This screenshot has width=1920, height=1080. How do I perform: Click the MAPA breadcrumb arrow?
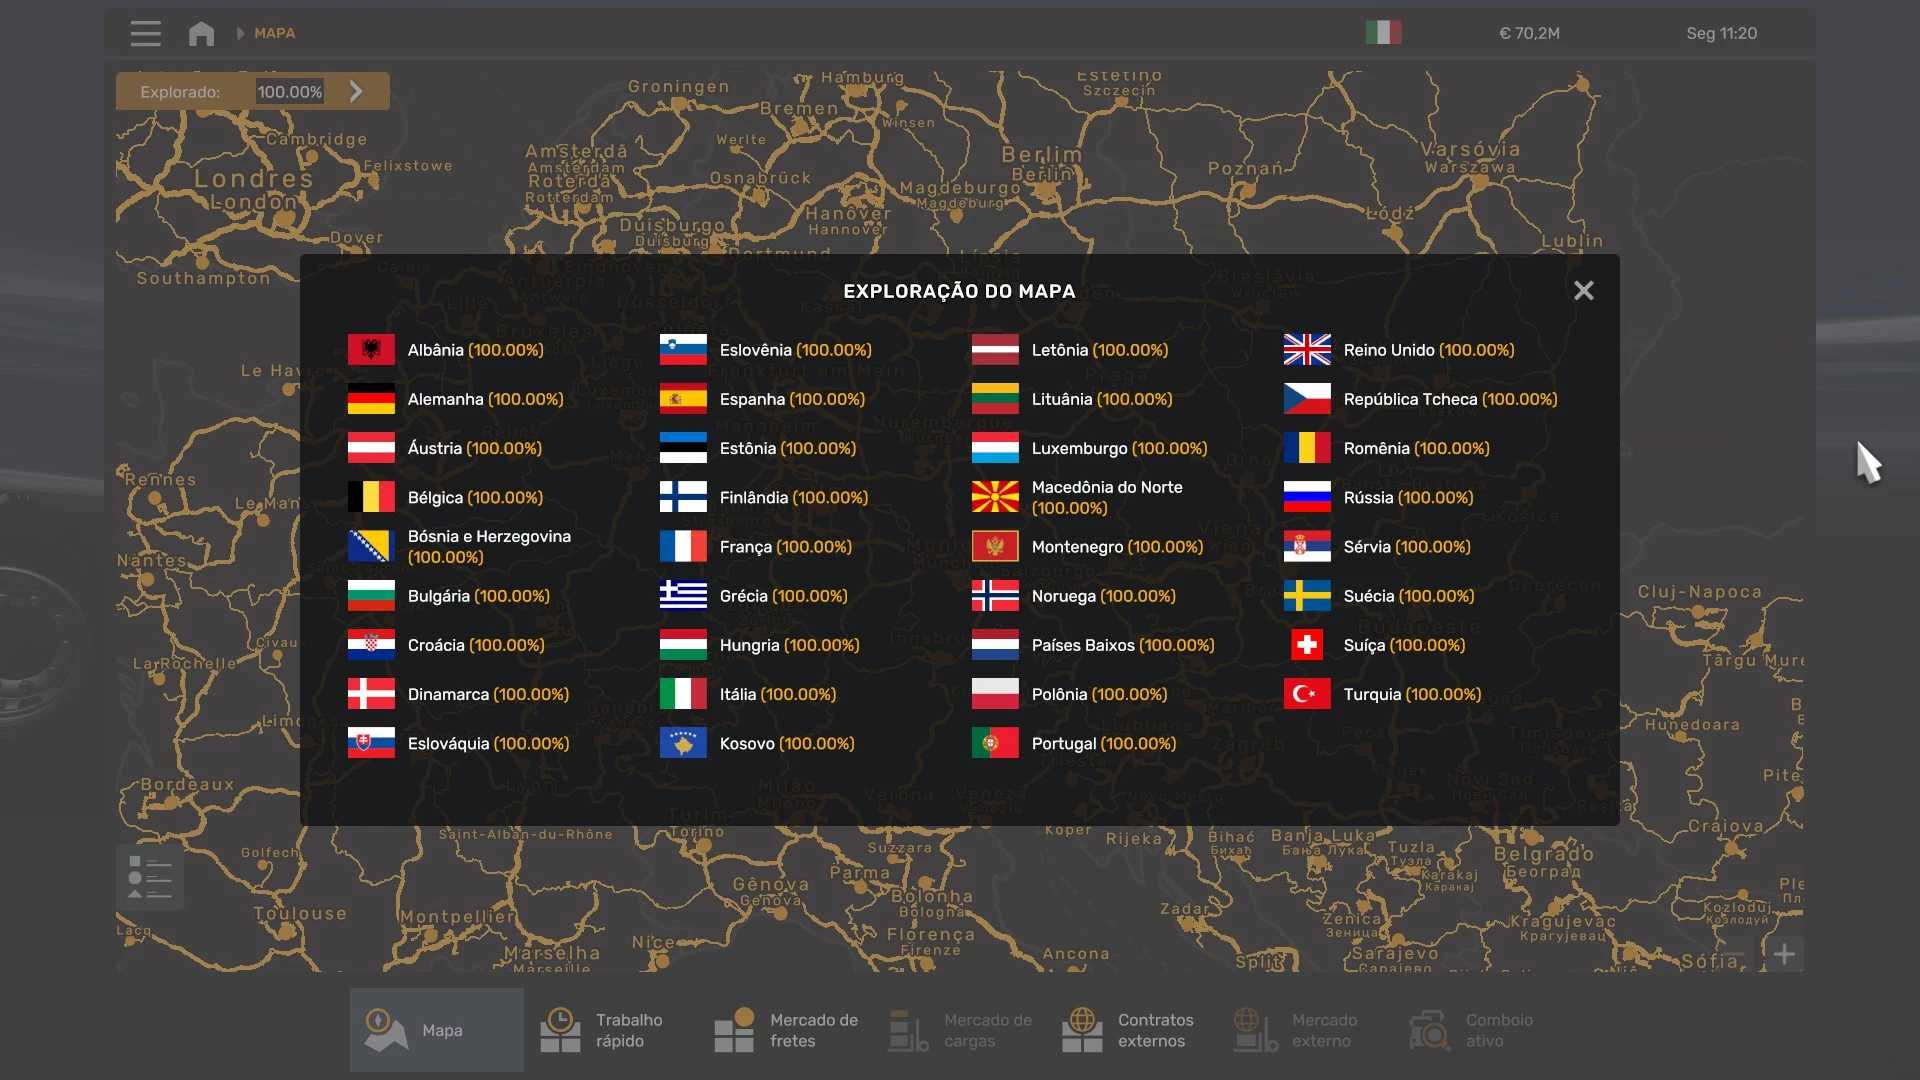(x=240, y=33)
